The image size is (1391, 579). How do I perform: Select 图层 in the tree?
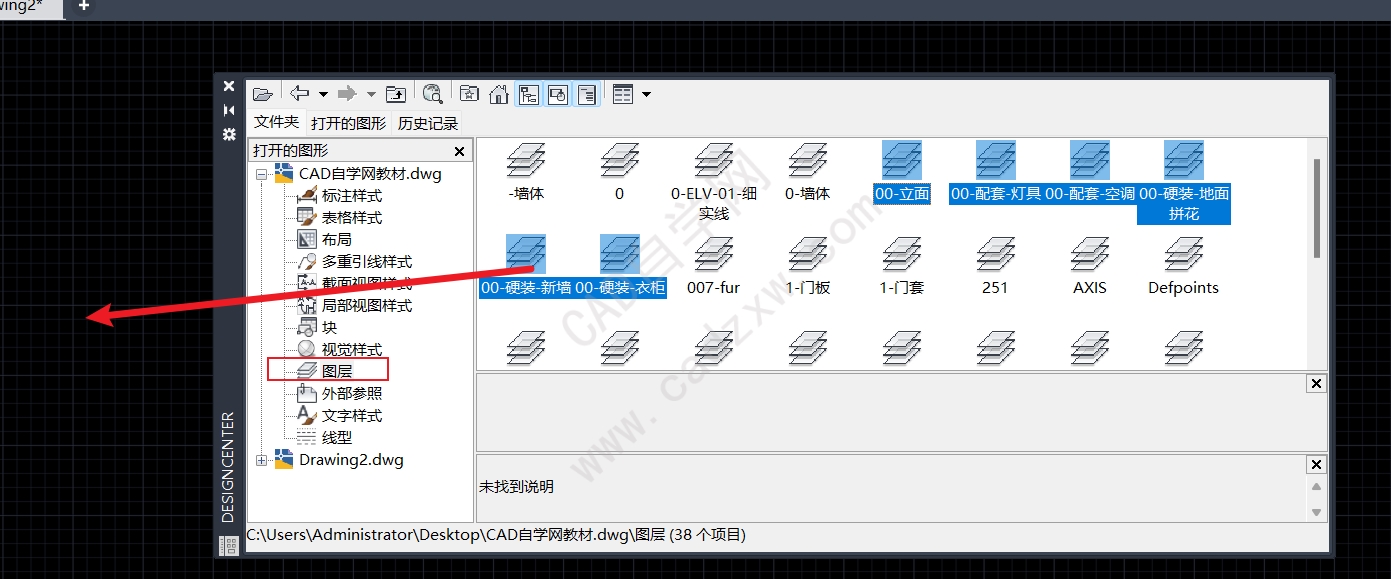[x=337, y=371]
